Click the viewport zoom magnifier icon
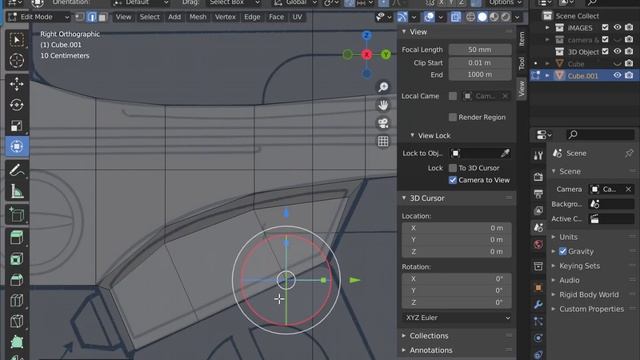This screenshot has height=360, width=640. pos(383,87)
